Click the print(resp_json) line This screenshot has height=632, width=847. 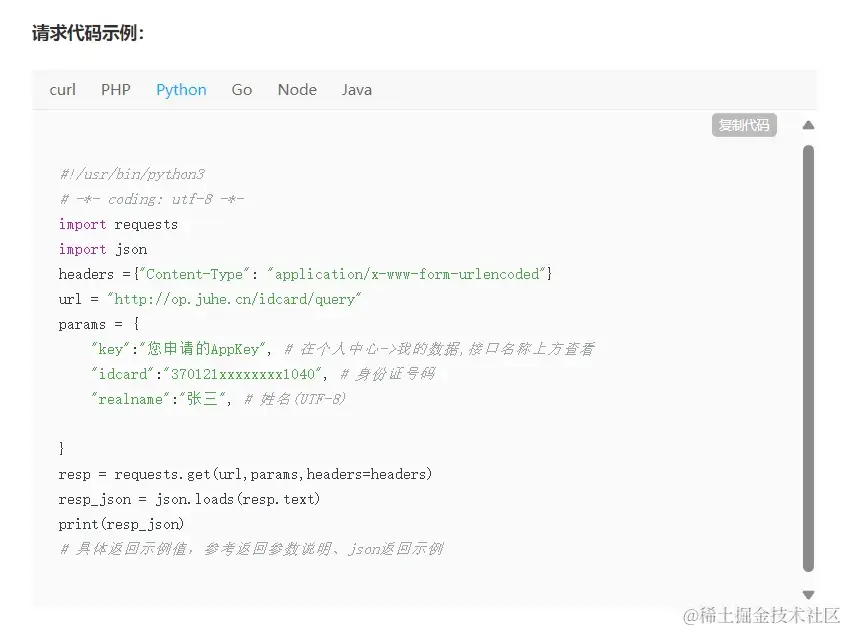tap(121, 524)
